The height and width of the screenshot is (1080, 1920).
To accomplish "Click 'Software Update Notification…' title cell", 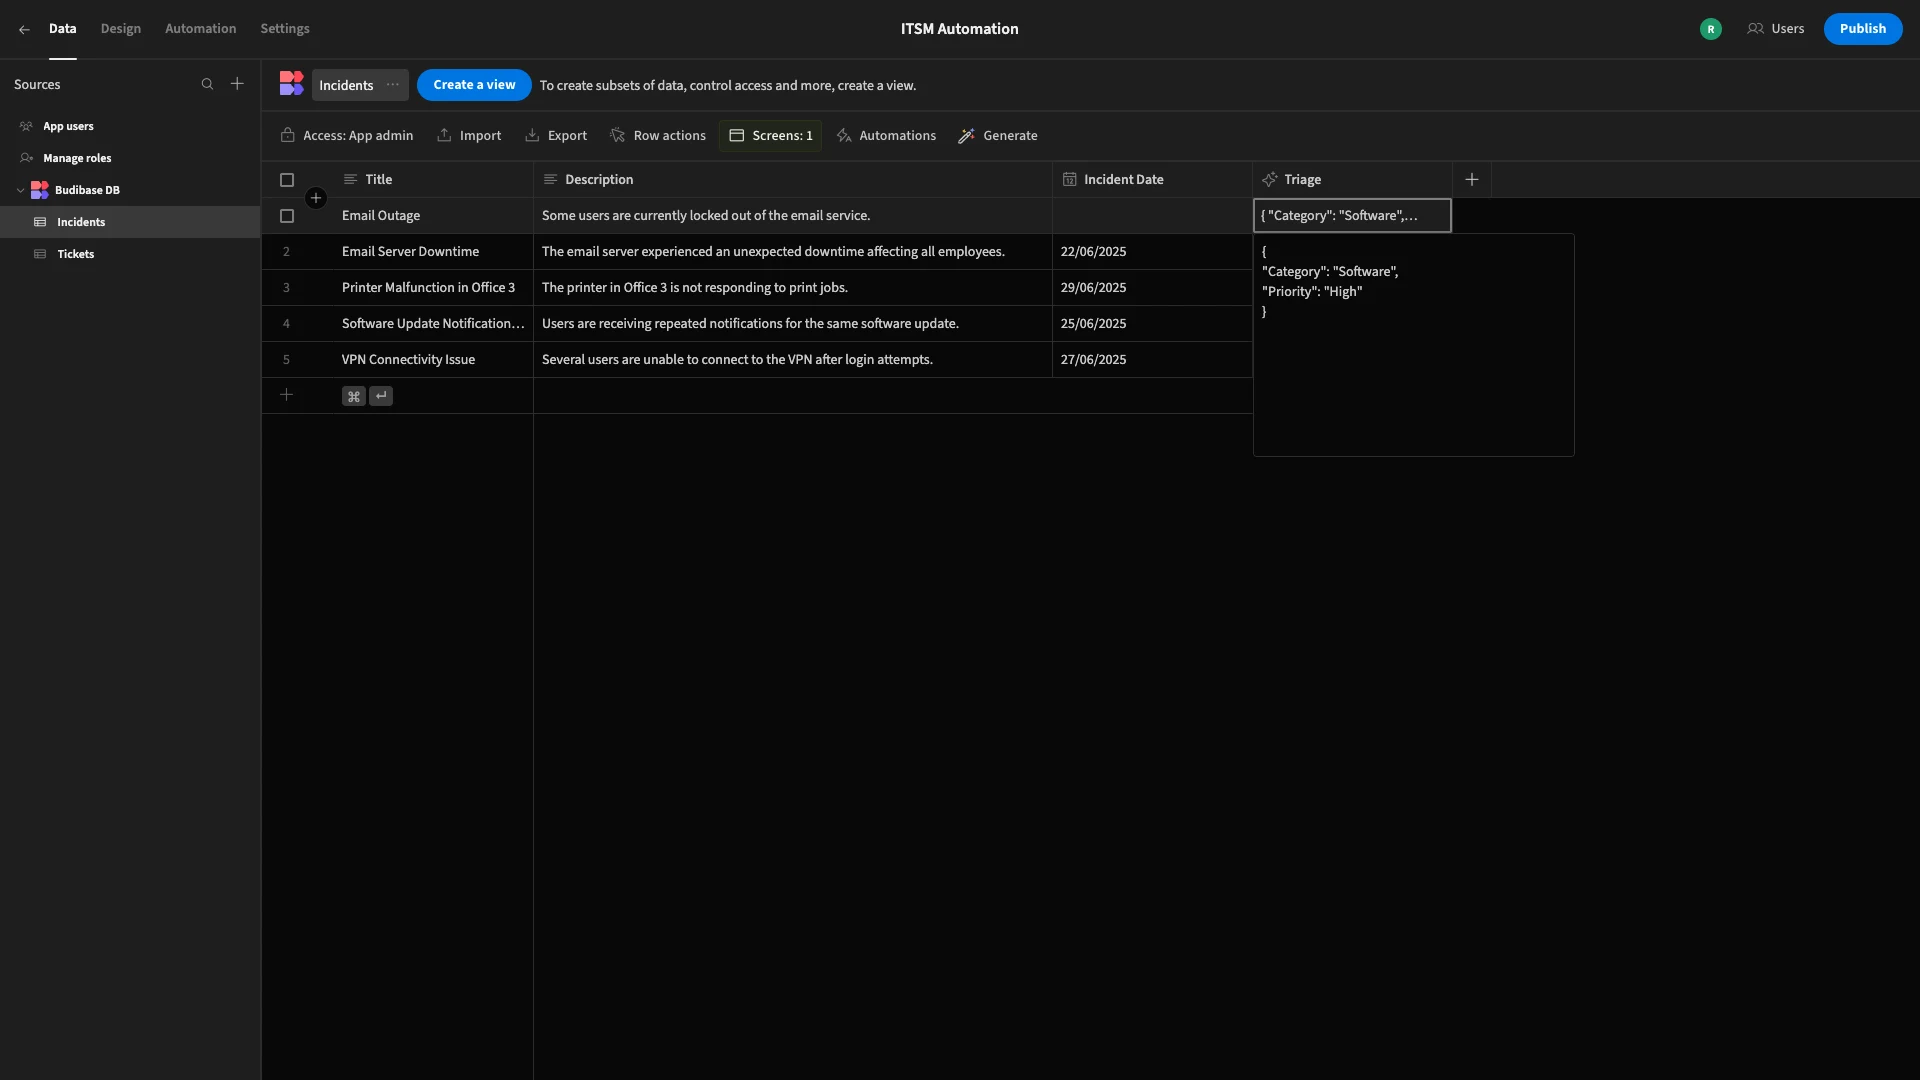I will [x=433, y=324].
